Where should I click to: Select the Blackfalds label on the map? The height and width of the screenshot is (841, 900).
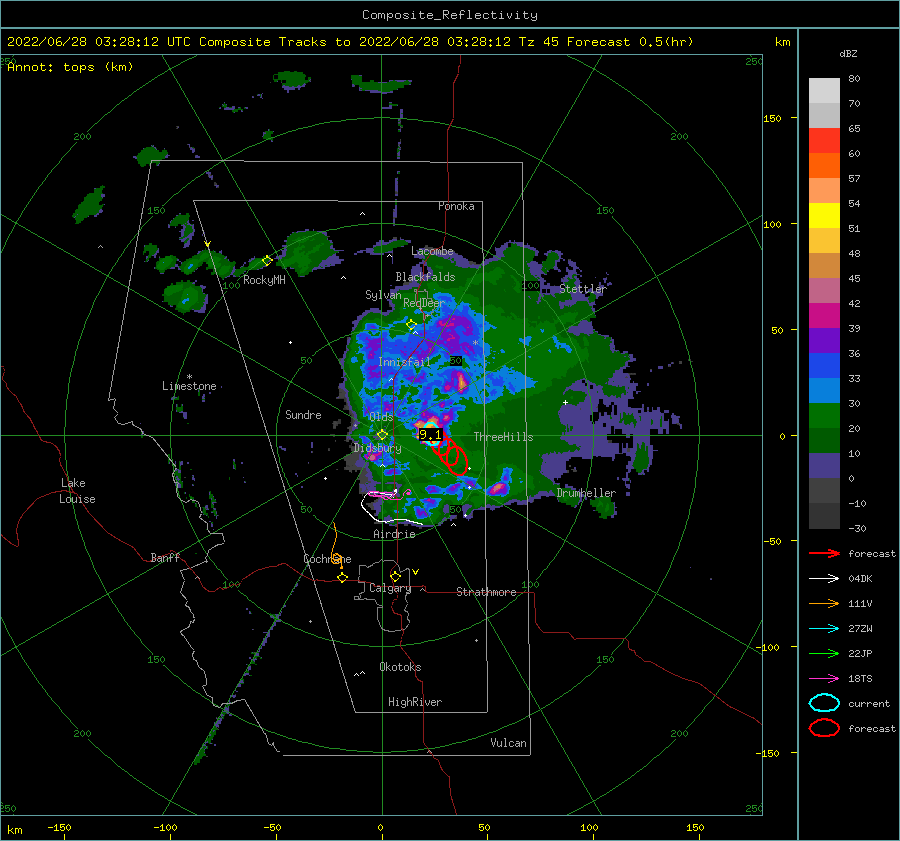tap(425, 277)
